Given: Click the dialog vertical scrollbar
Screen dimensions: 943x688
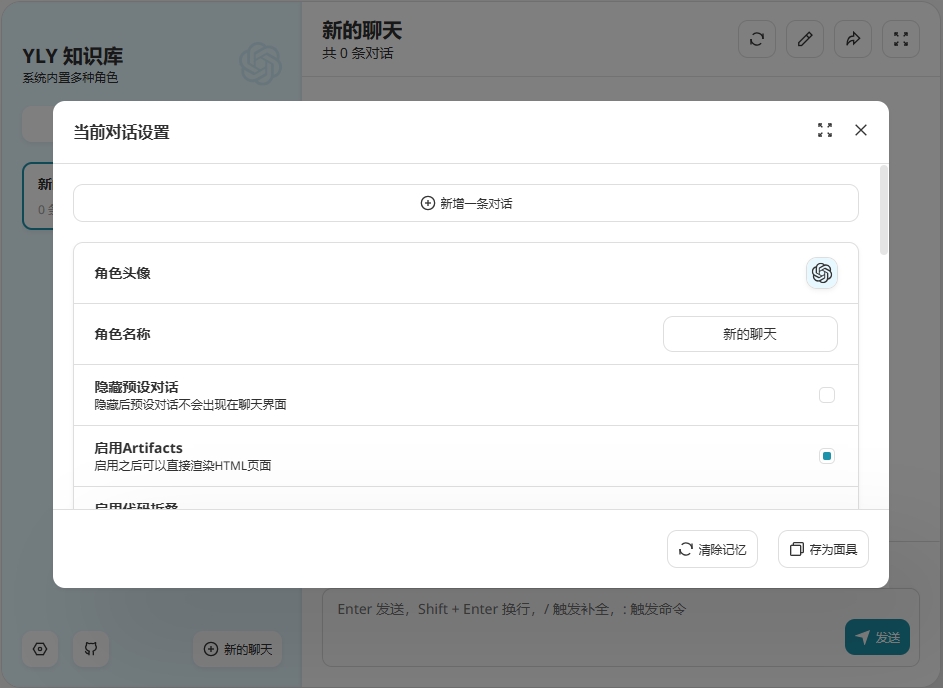Looking at the screenshot, I should click(x=884, y=212).
